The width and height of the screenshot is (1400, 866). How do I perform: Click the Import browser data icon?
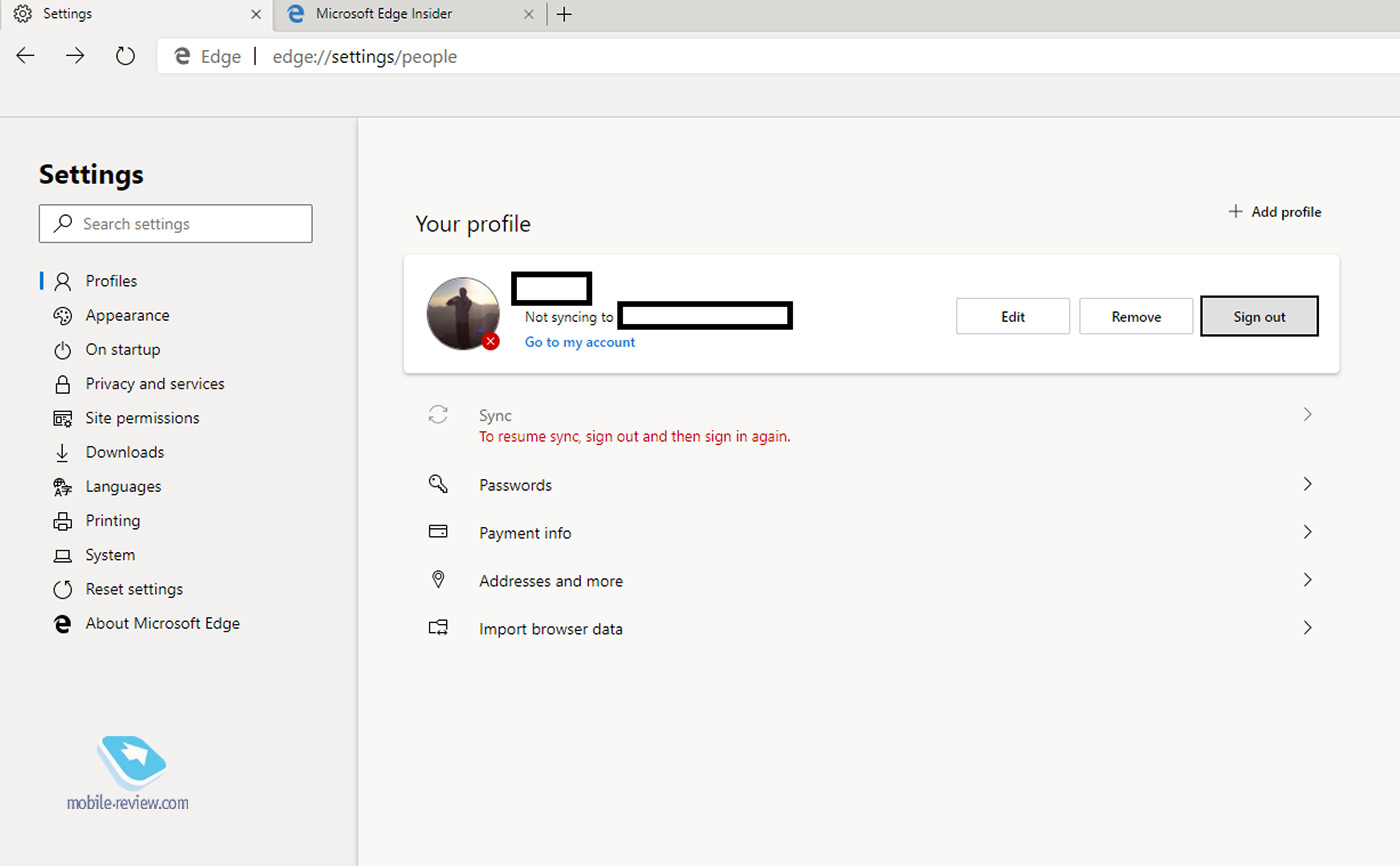pos(438,628)
